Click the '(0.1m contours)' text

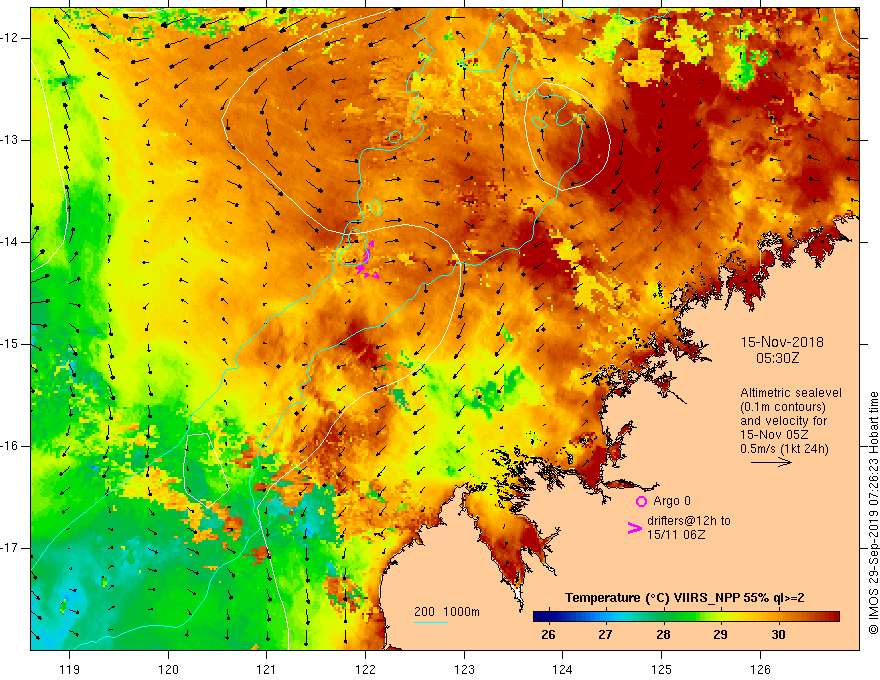[783, 407]
